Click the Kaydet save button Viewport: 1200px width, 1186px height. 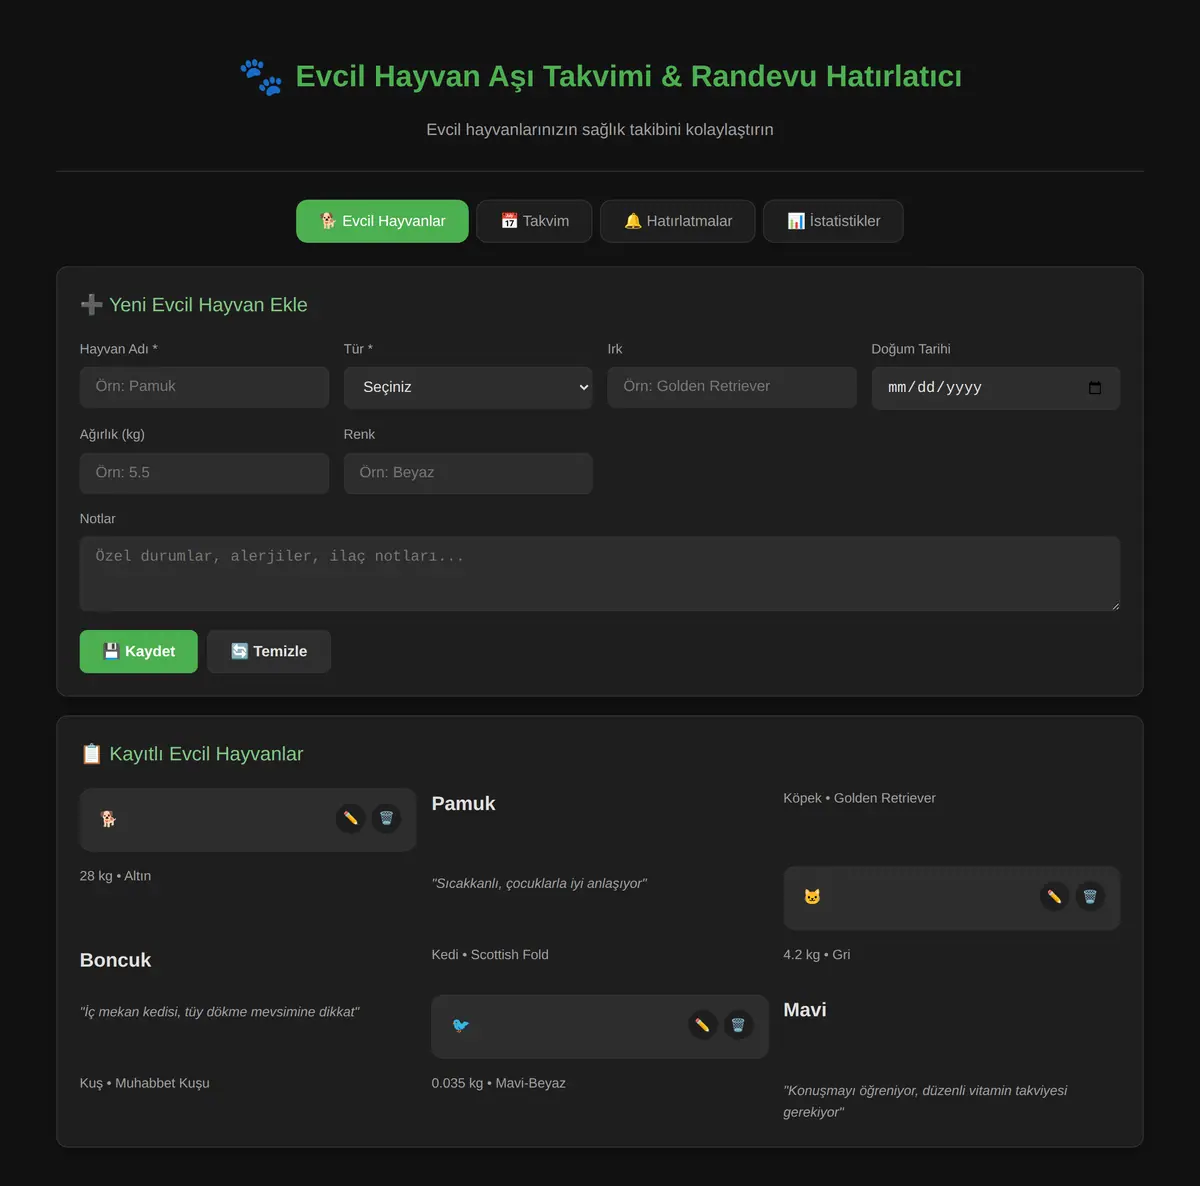[139, 652]
